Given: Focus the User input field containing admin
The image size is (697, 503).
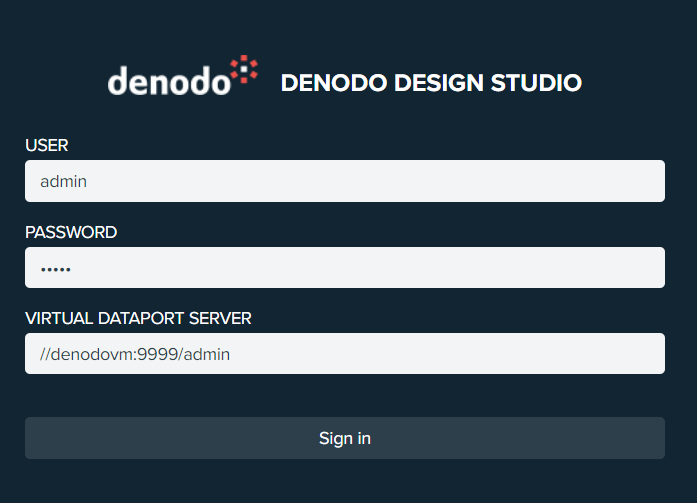Looking at the screenshot, I should point(345,181).
